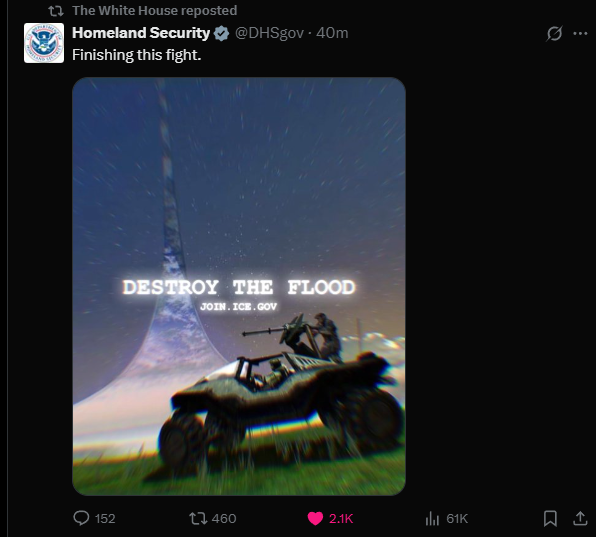The image size is (596, 537).
Task: Click the 152 replies count
Action: pos(105,518)
